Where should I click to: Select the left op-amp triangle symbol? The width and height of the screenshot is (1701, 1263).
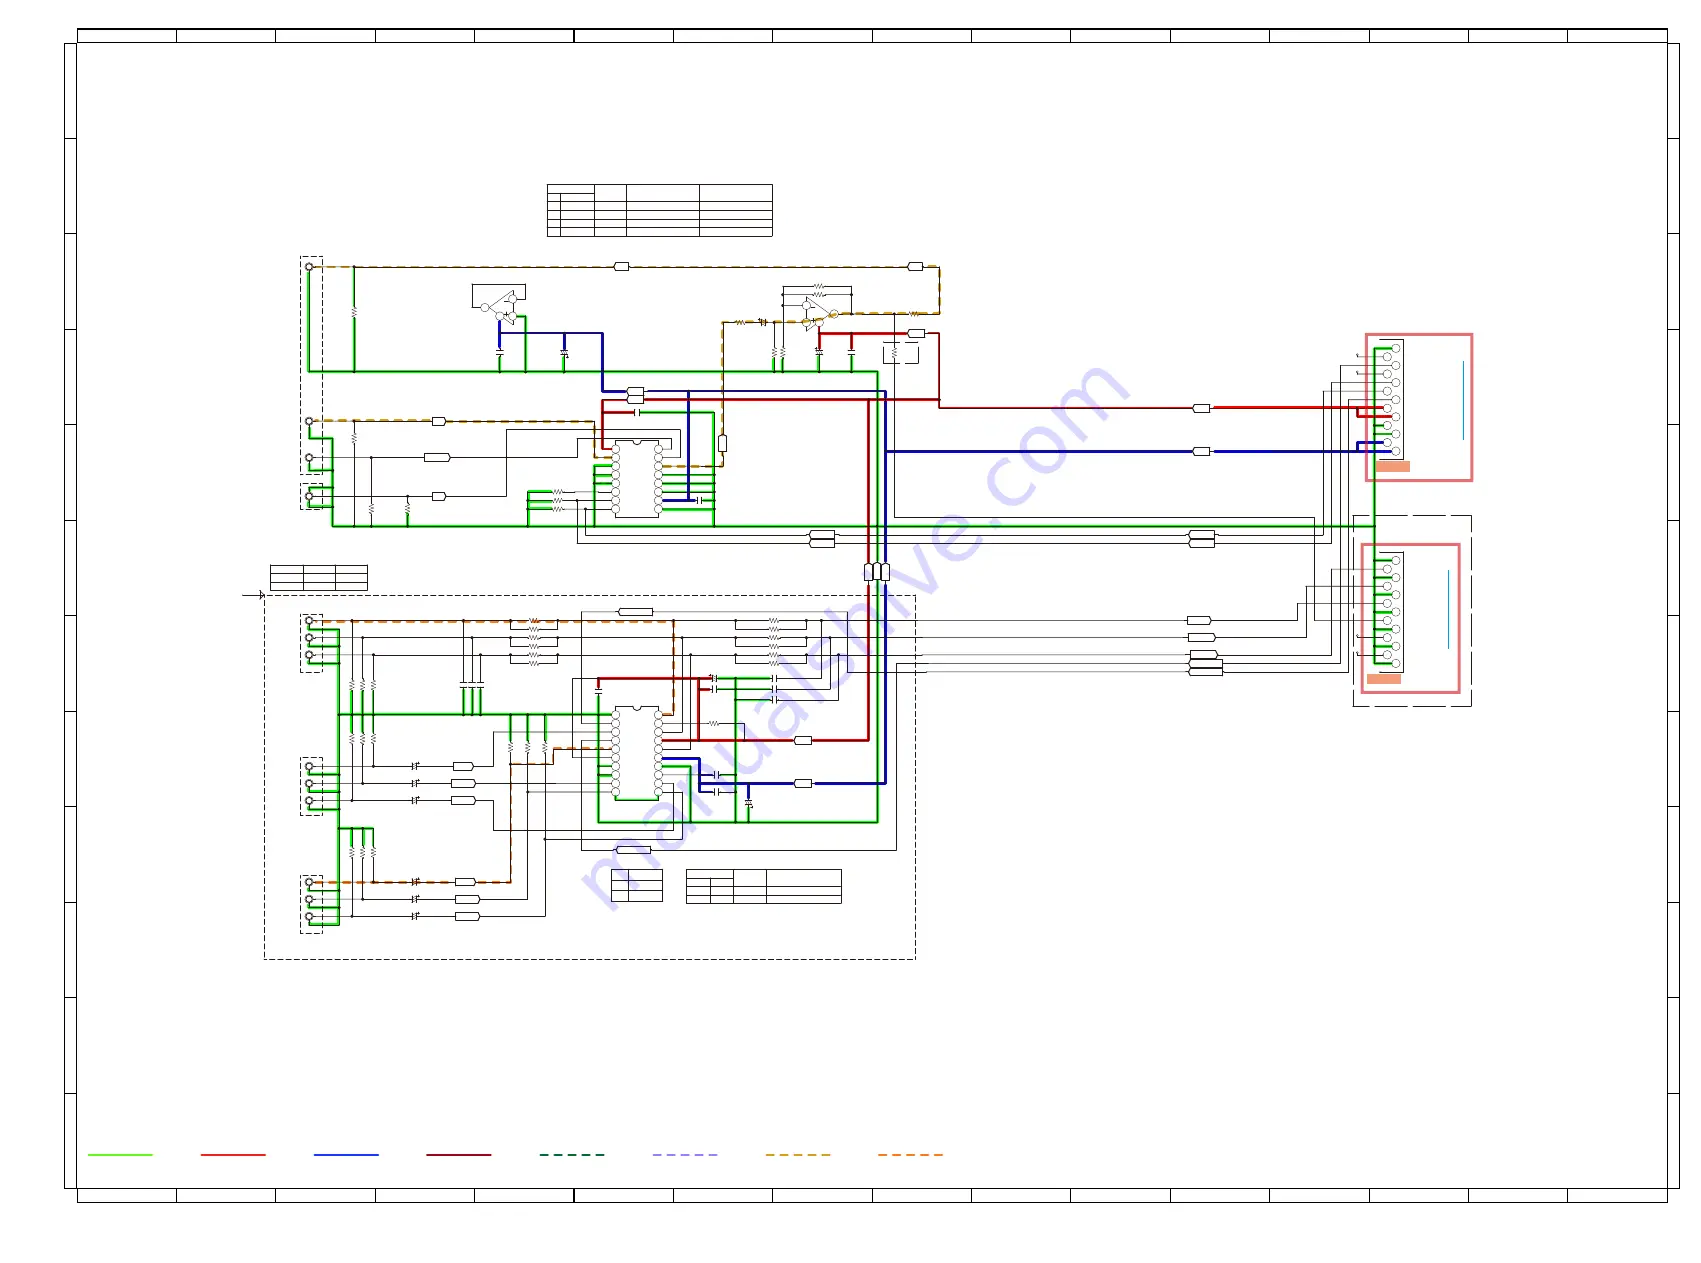point(500,306)
